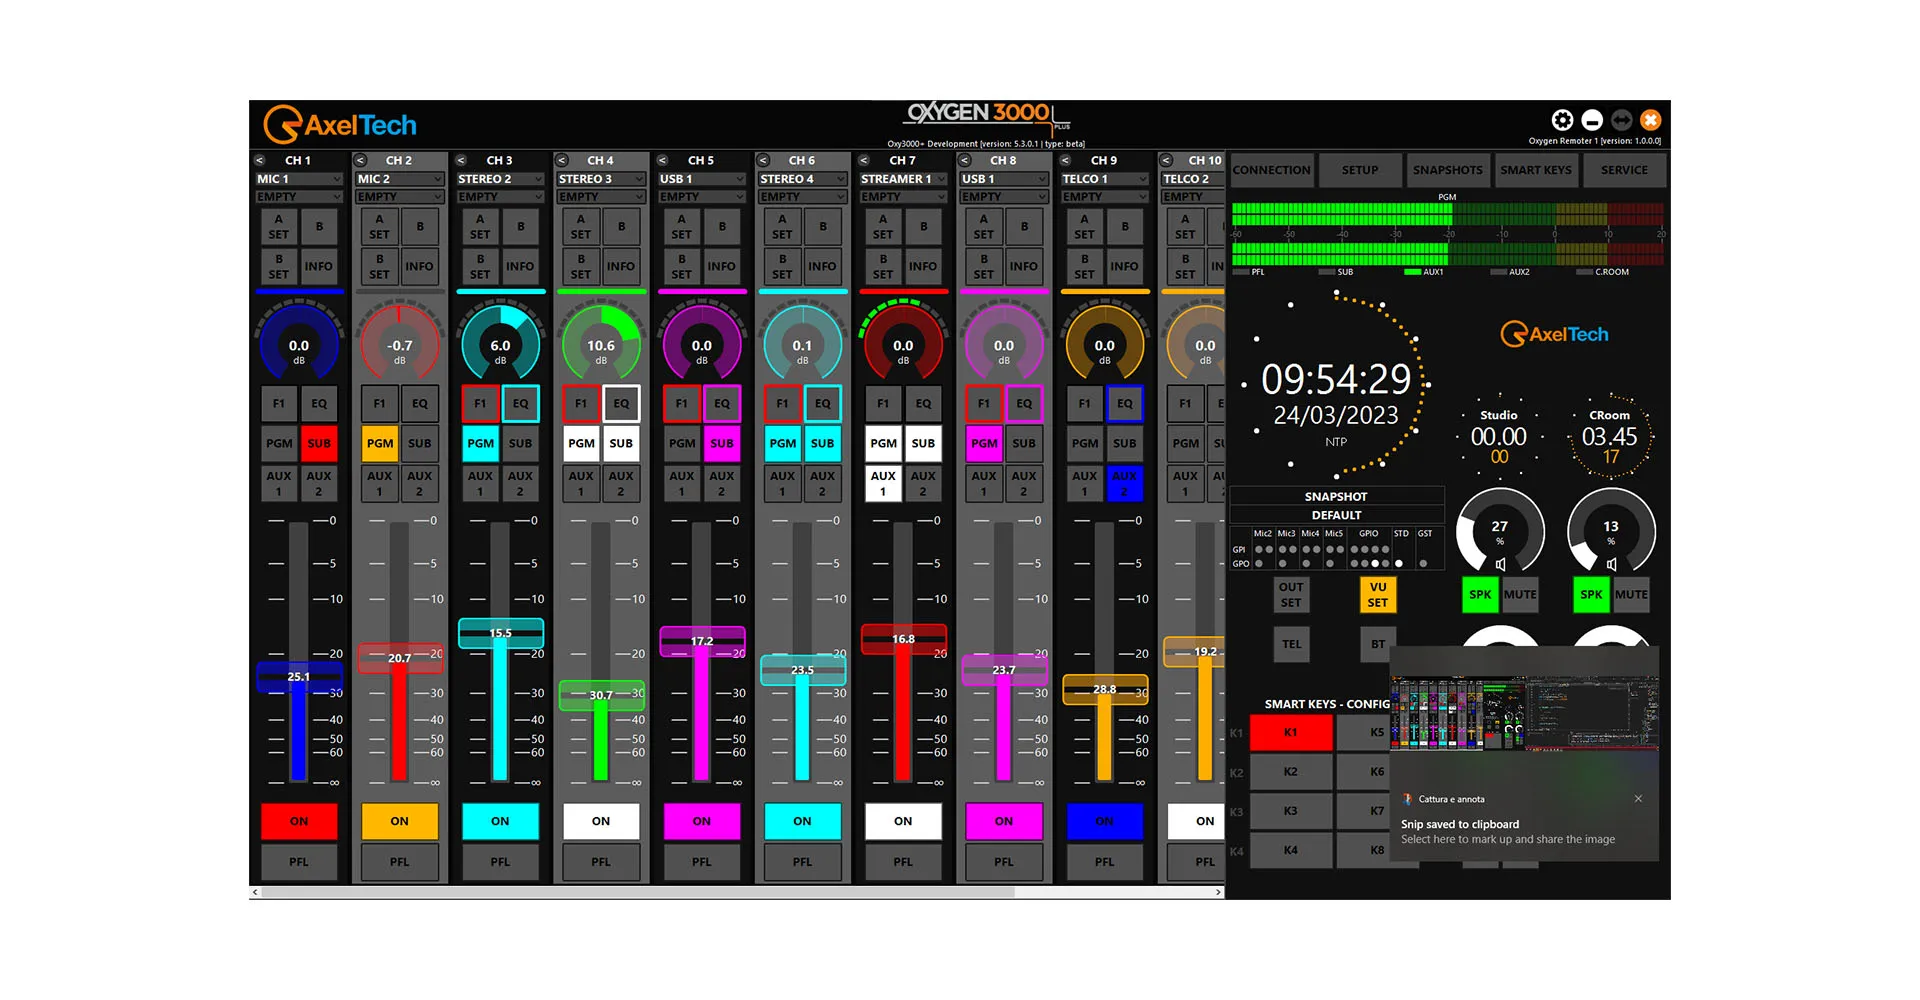
Task: Open EMPTY dropdown under USB 1 on CH 5
Action: tap(702, 197)
